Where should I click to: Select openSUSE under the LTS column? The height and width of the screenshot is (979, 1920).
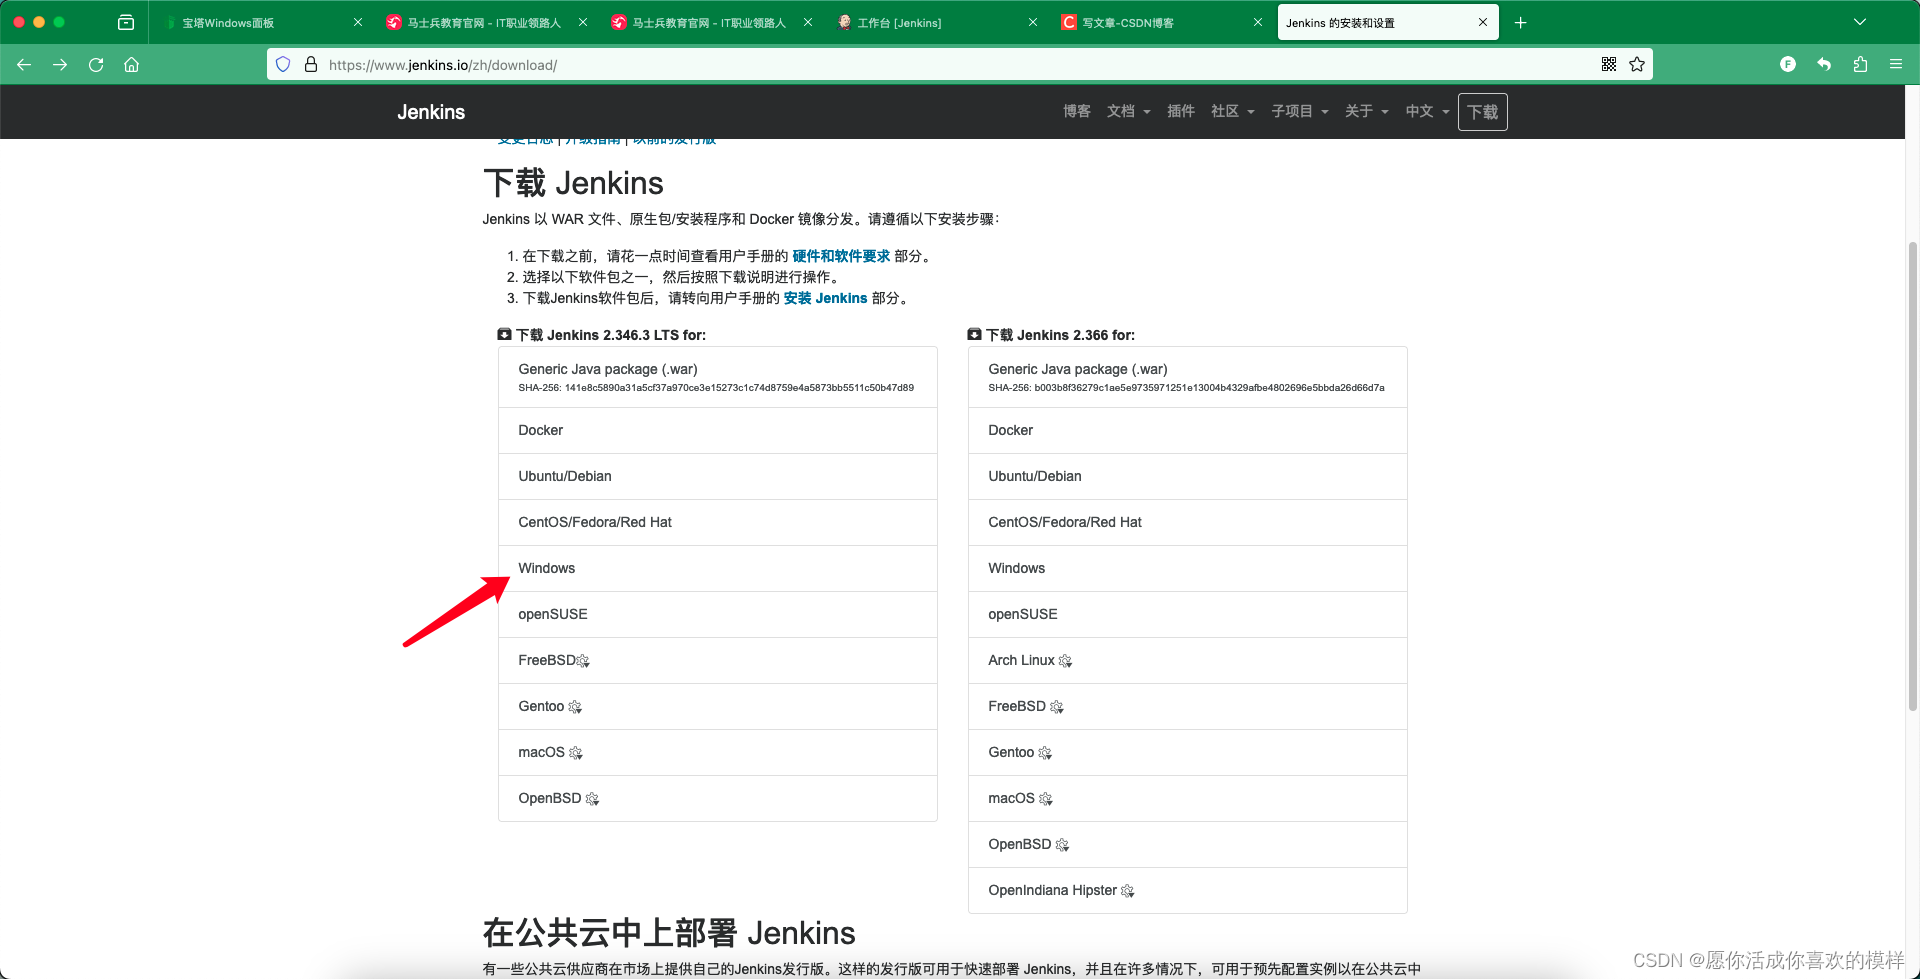[717, 614]
